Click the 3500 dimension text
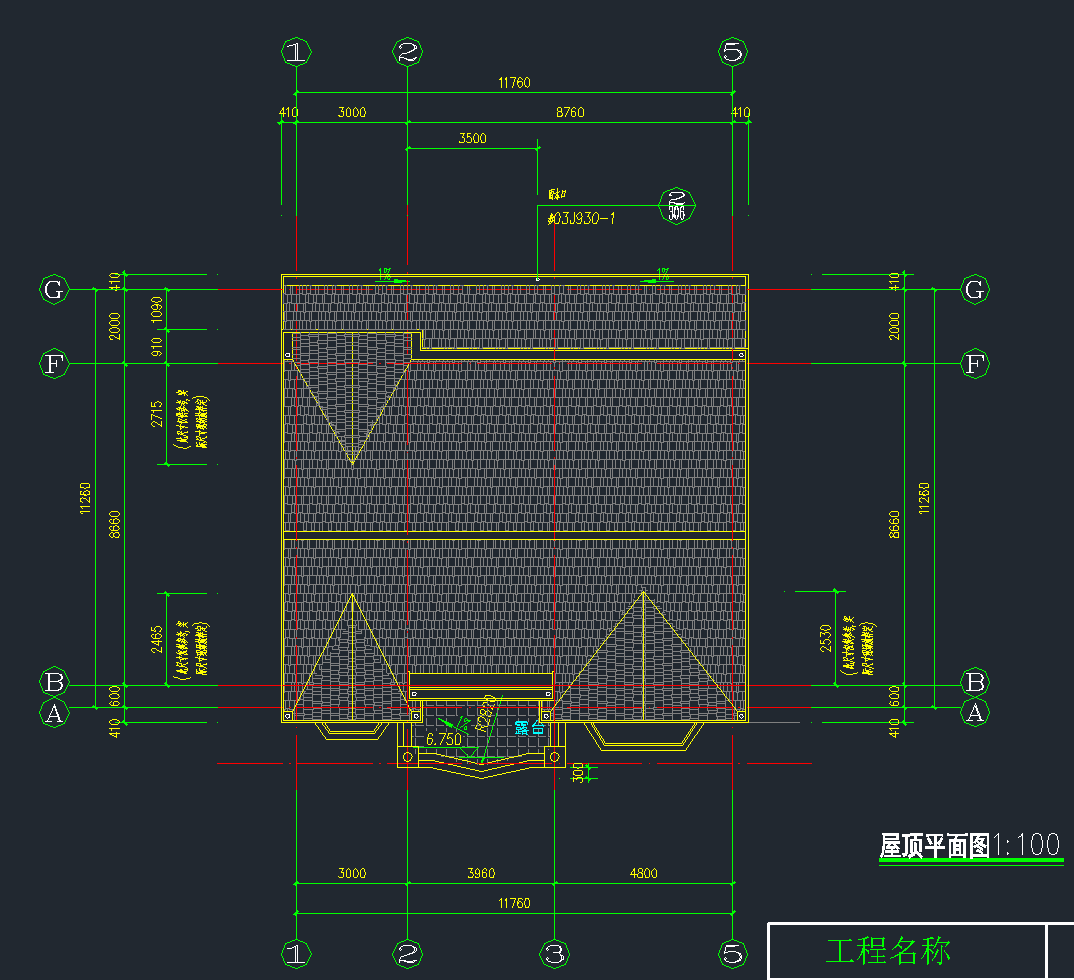 (472, 138)
